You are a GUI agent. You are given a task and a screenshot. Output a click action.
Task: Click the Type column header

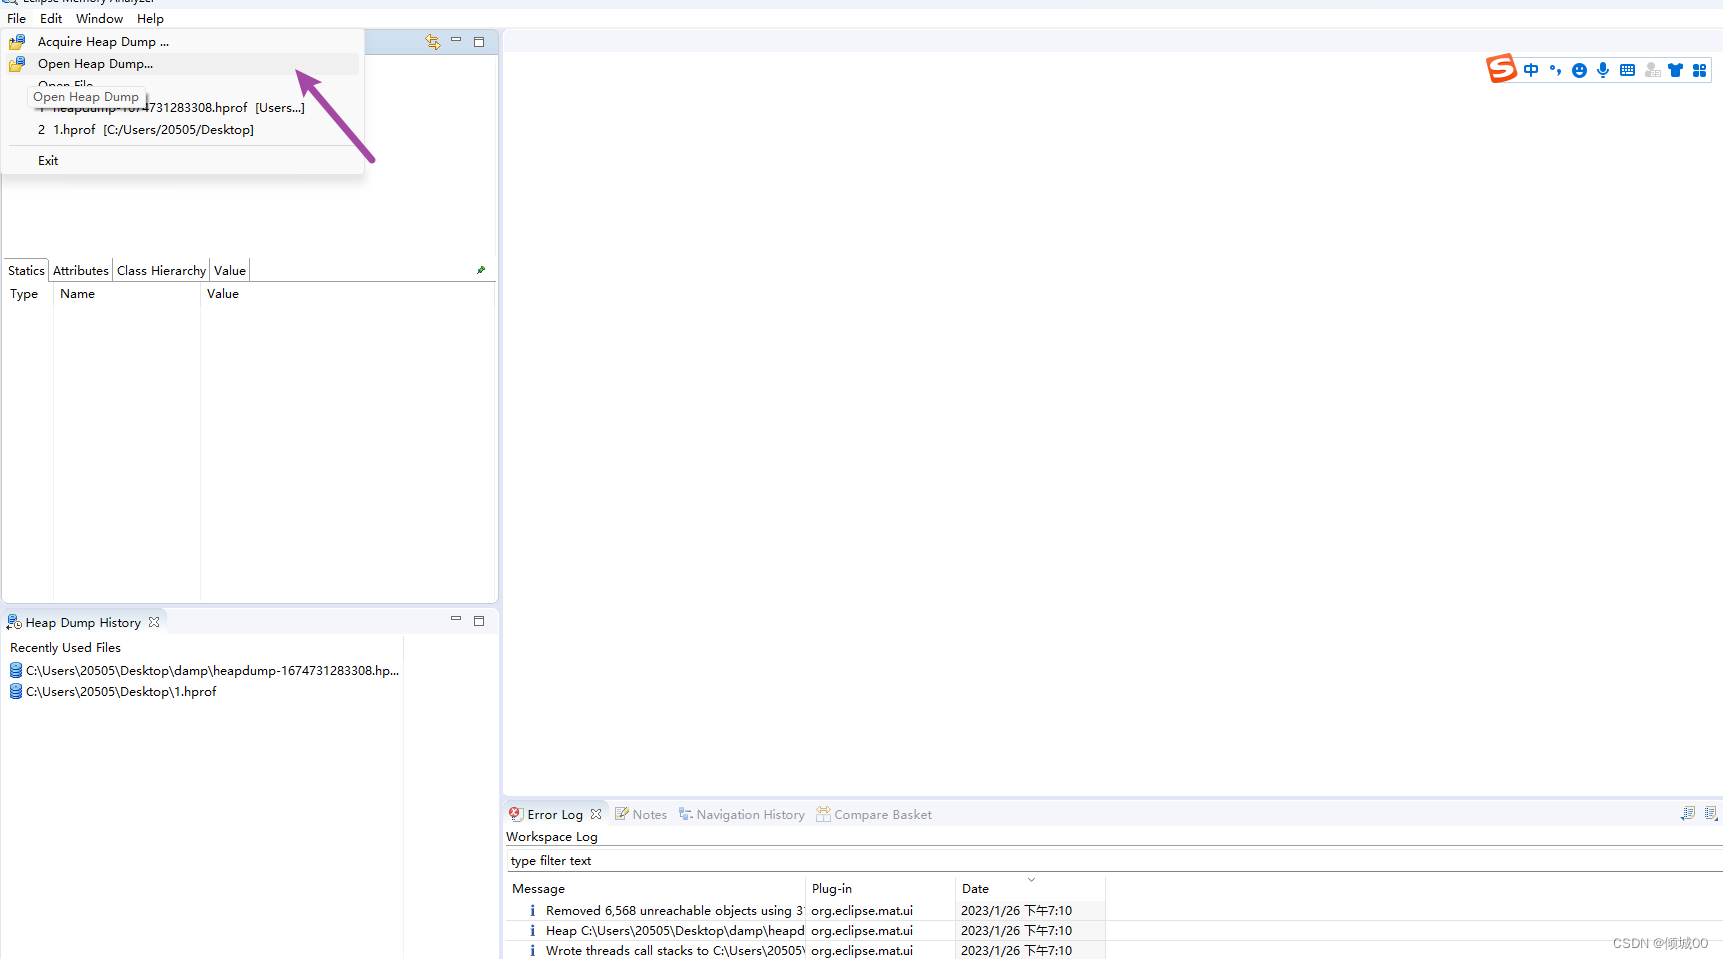click(x=24, y=294)
